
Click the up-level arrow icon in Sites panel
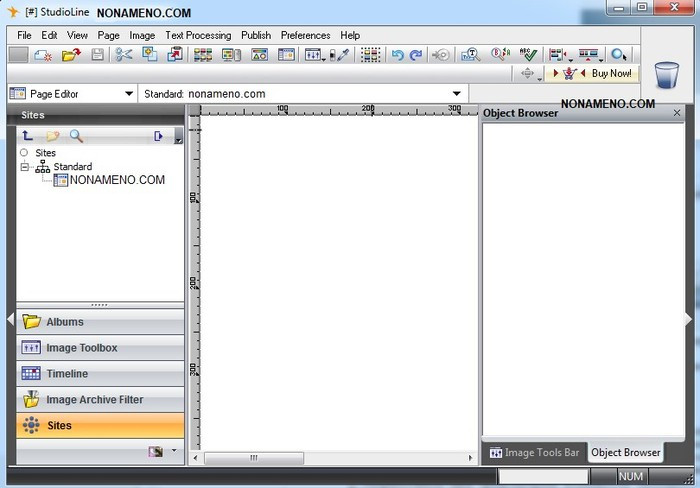coord(28,136)
